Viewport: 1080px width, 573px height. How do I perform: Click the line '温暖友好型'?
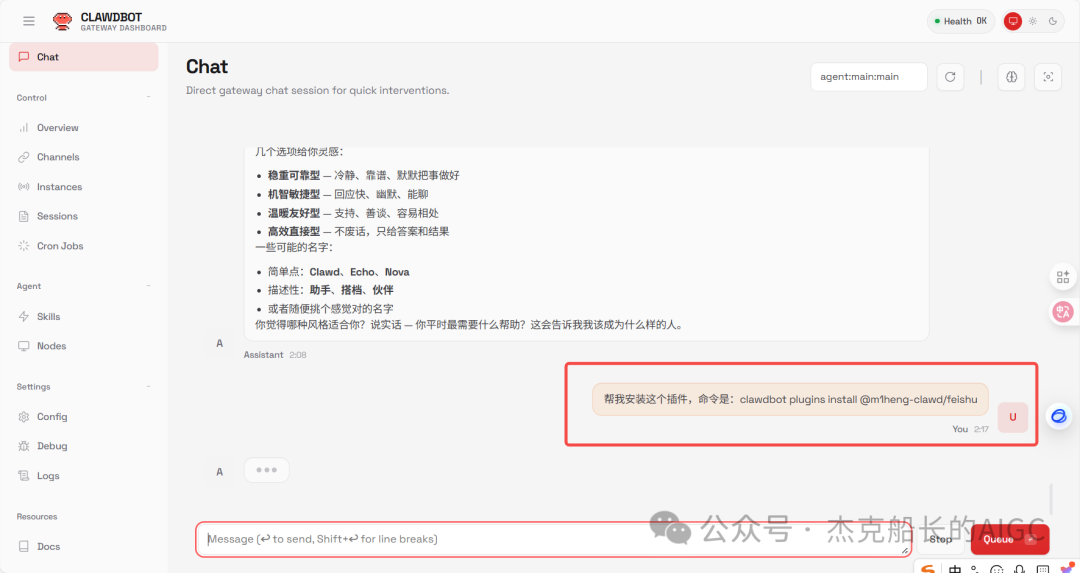[353, 213]
